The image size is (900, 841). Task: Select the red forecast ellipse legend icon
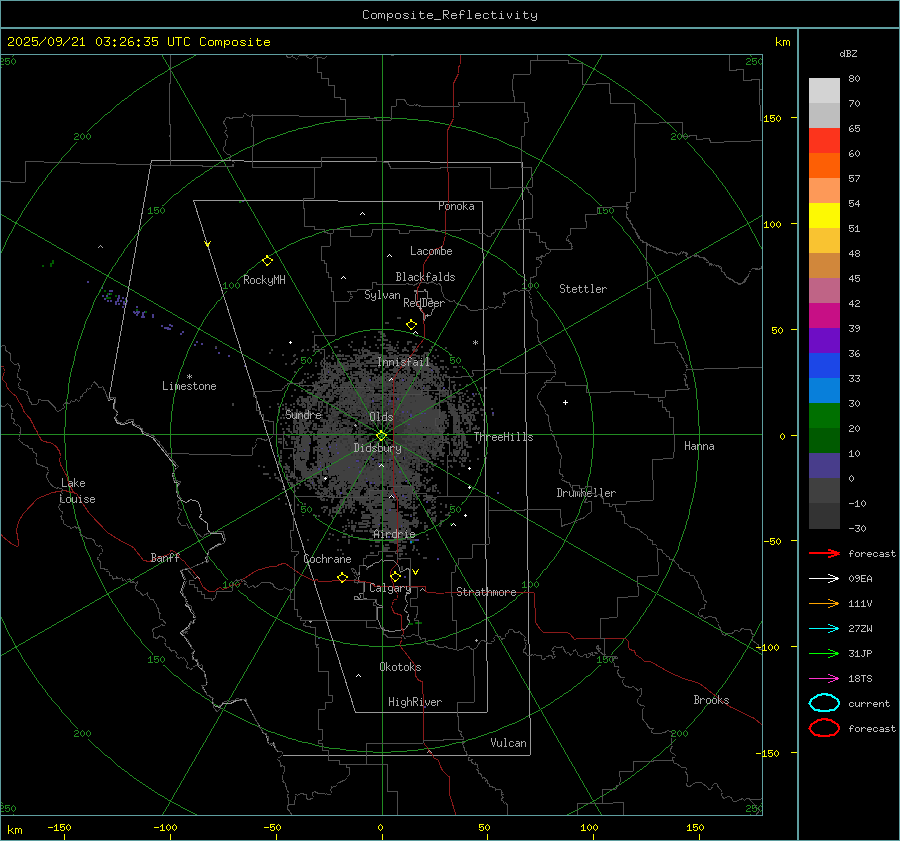click(x=824, y=728)
